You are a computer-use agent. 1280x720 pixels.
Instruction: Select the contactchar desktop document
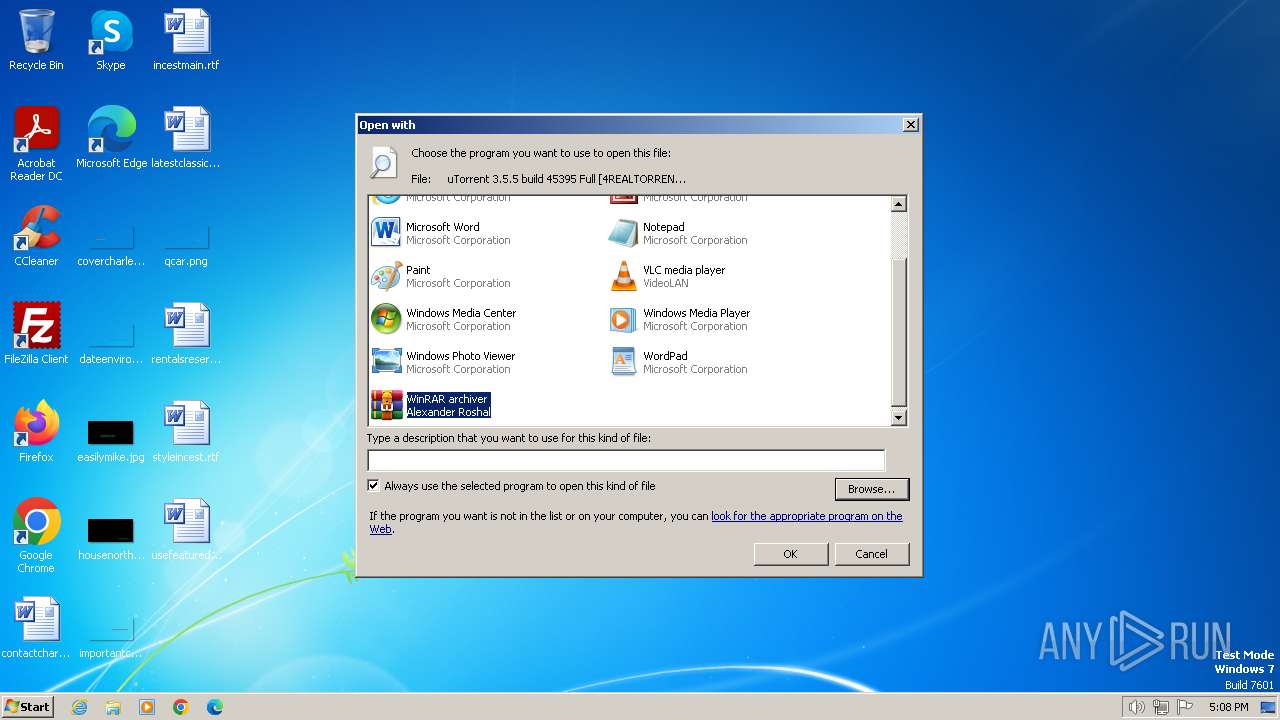[36, 628]
